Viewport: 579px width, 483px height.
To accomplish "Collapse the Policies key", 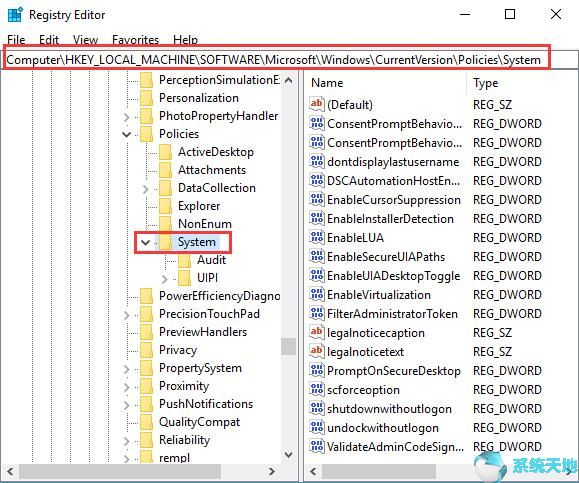I will click(127, 134).
